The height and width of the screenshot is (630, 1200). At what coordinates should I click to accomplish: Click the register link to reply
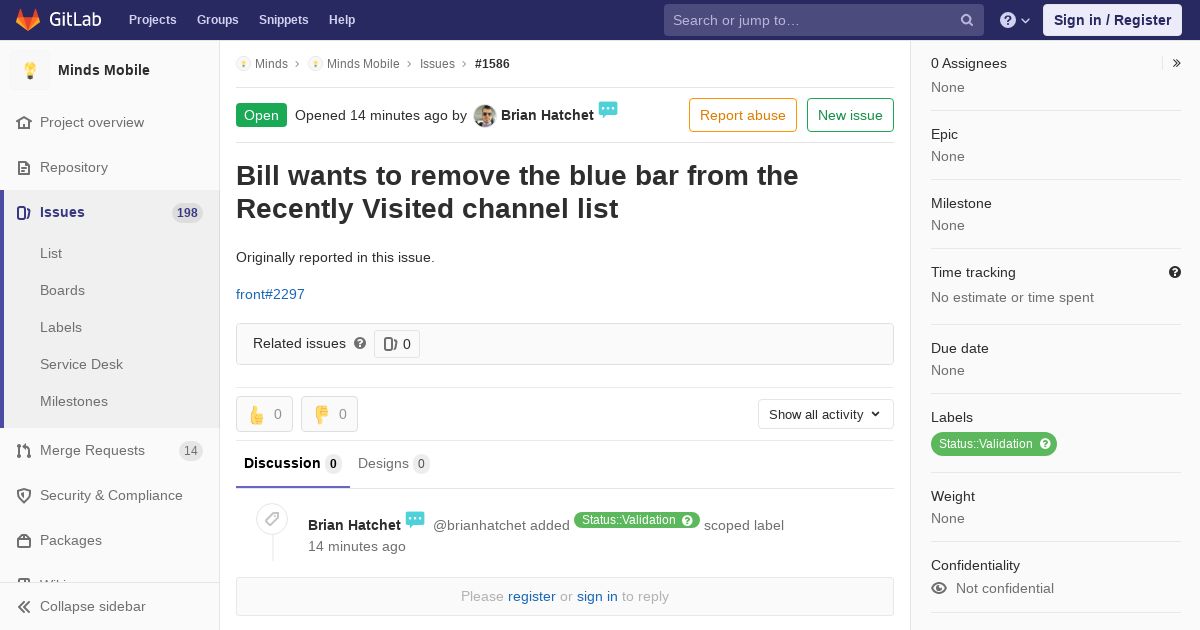point(532,596)
